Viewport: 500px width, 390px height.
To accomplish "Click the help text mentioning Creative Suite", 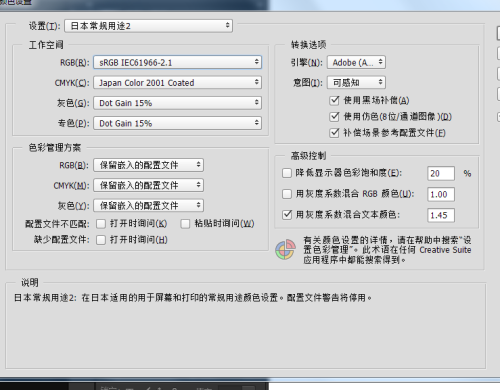I will pyautogui.click(x=387, y=250).
